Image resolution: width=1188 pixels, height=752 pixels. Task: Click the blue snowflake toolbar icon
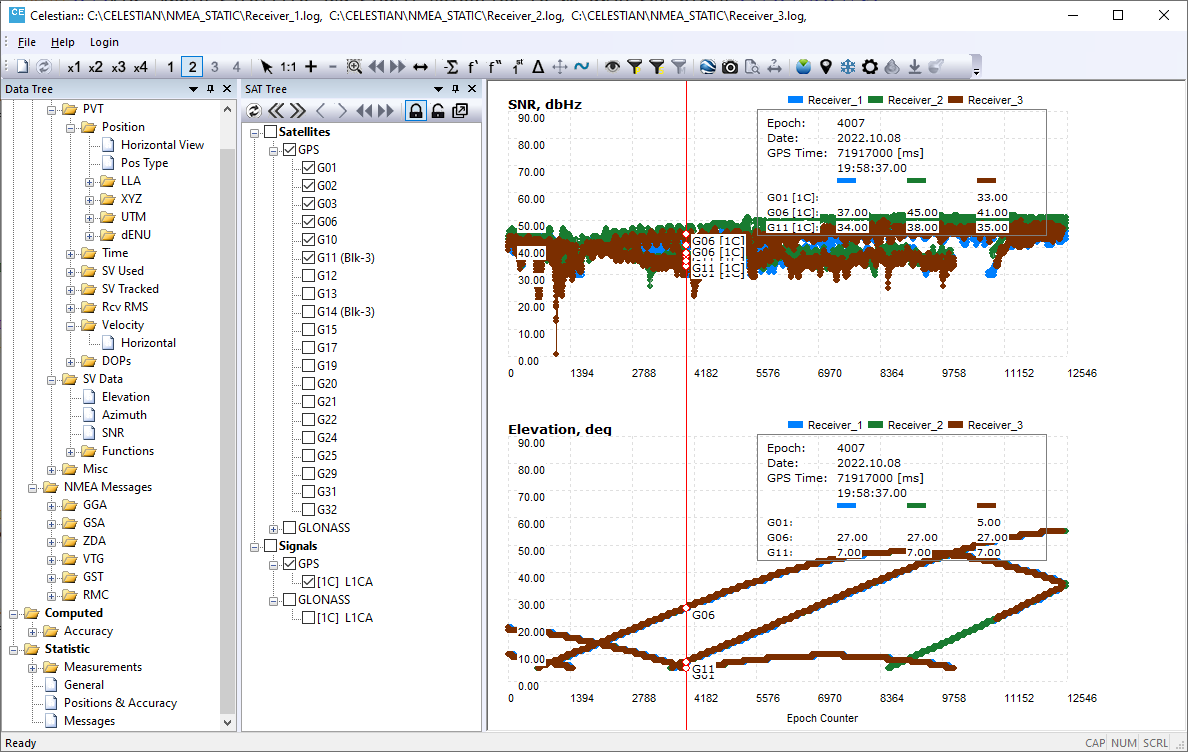click(848, 67)
